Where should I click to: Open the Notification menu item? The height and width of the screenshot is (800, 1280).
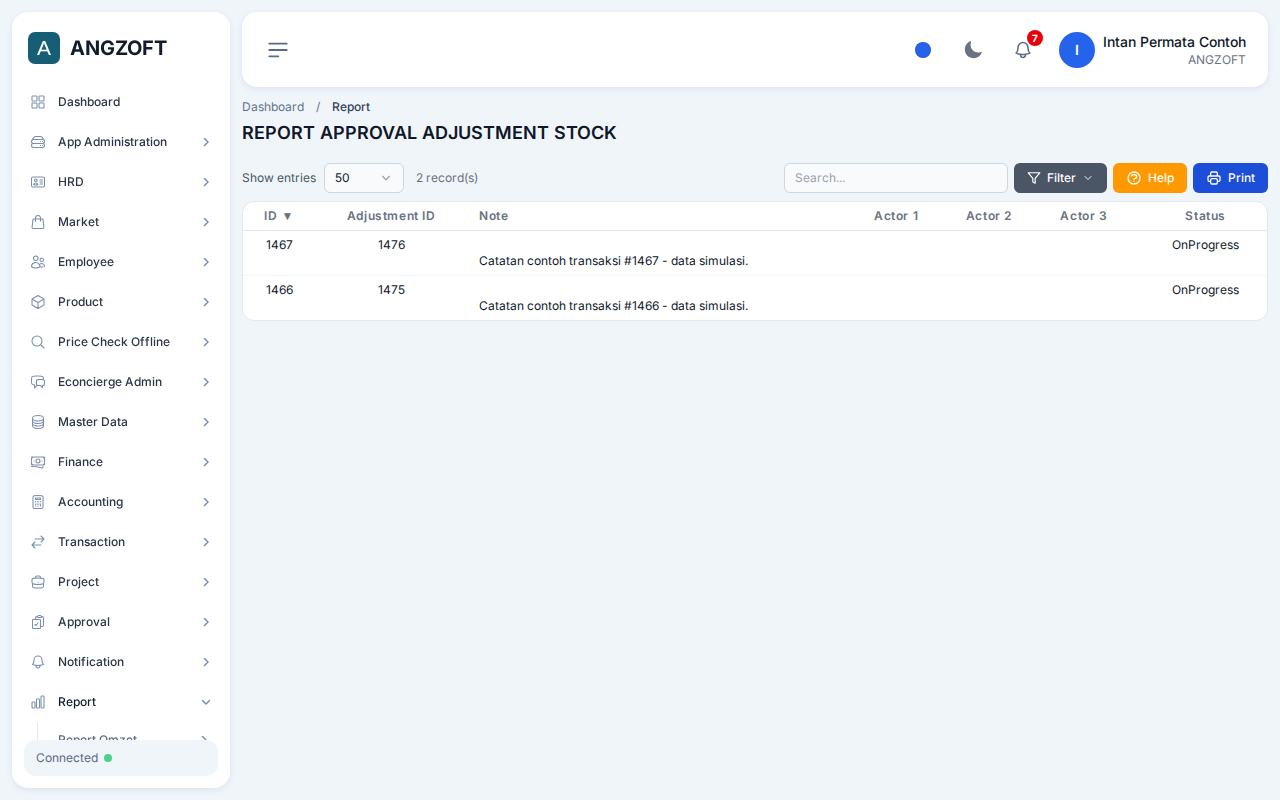(x=121, y=662)
